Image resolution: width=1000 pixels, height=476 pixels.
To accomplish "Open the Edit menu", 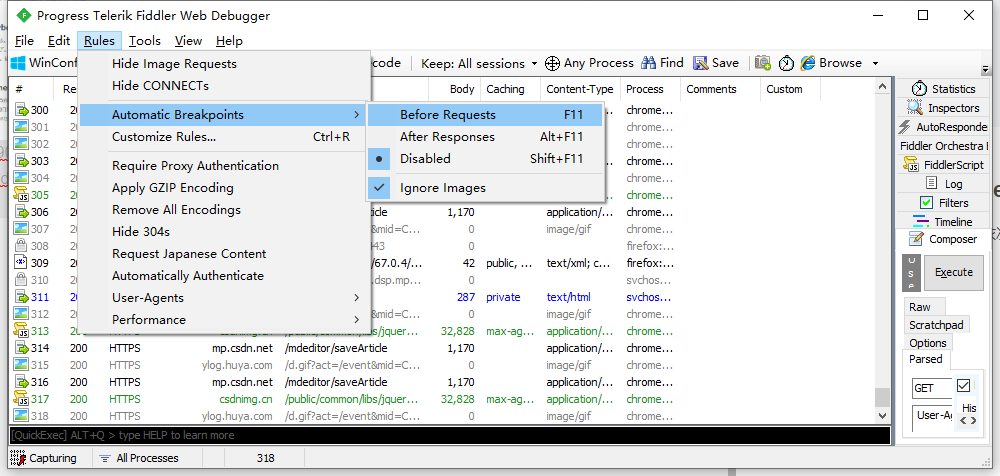I will click(59, 41).
